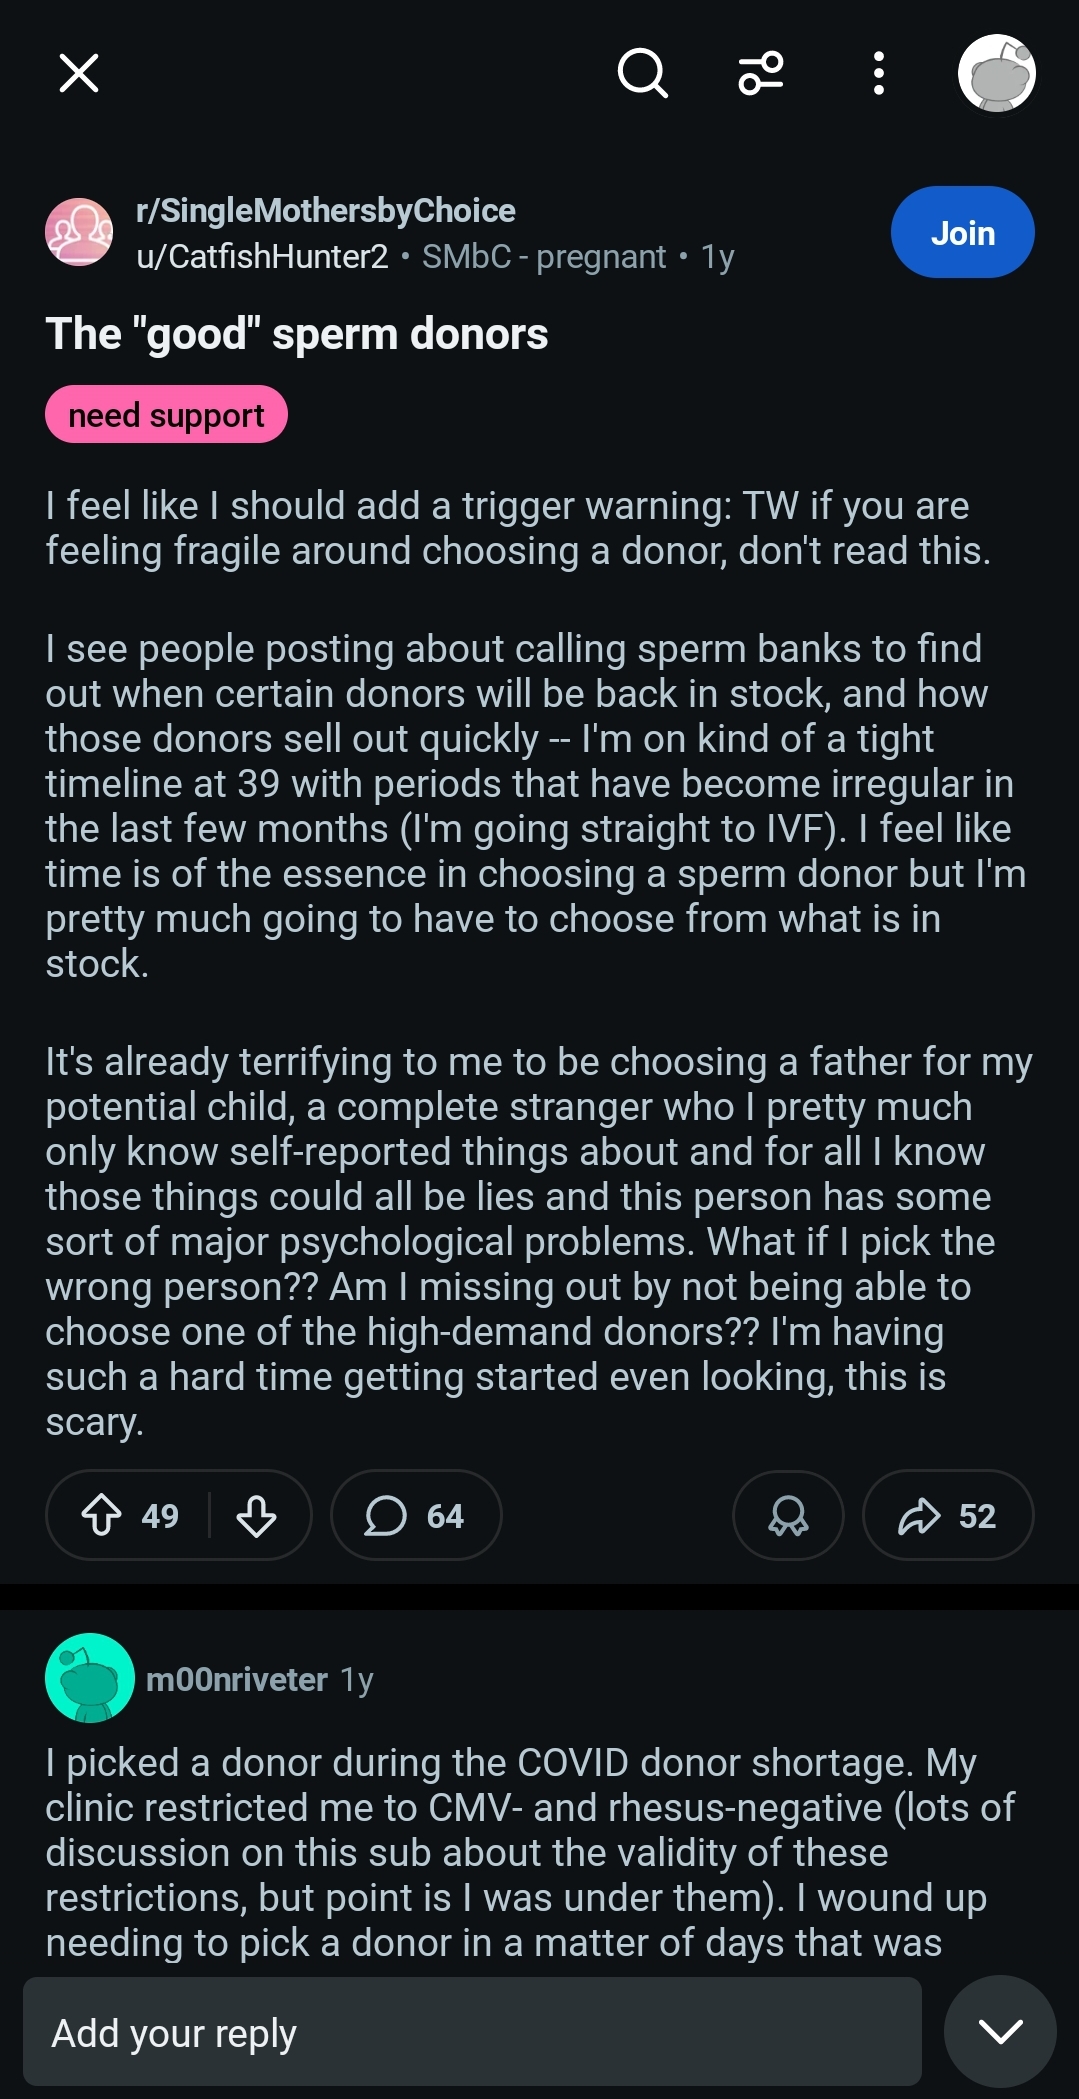Viewport: 1079px width, 2099px height.
Task: Open the SingleMothersbyChoice community avatar
Action: click(x=79, y=232)
